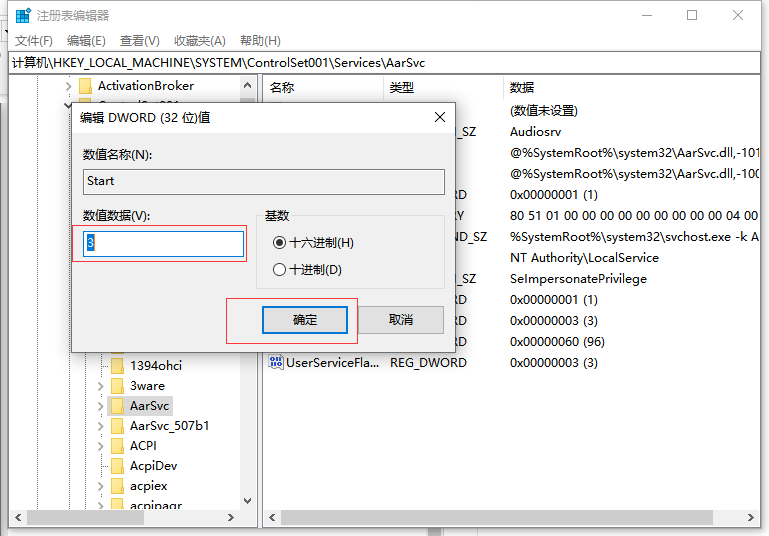
Task: Select the Decimal (十进制) radio button
Action: 280,270
